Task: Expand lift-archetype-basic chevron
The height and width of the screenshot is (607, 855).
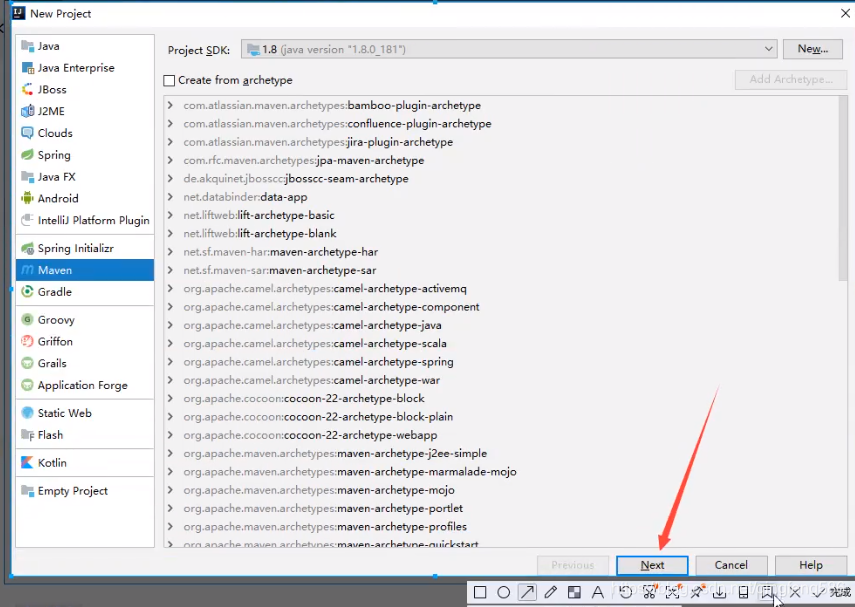Action: pos(170,215)
